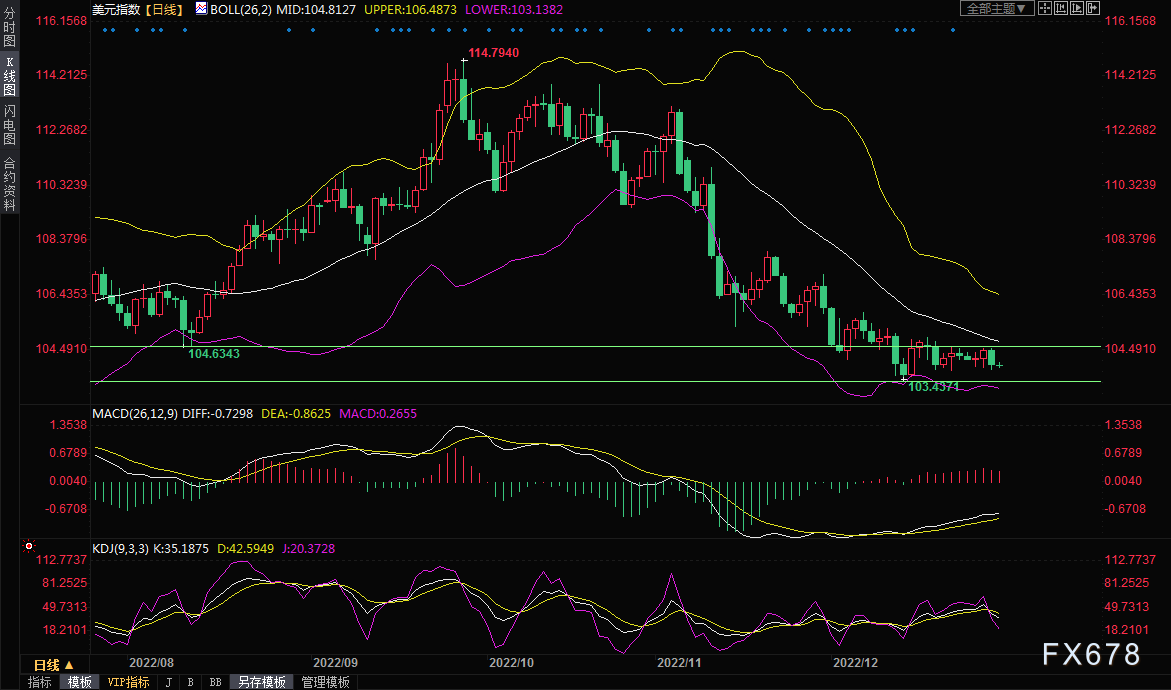Click the chart range measurement icon

coord(1063,8)
